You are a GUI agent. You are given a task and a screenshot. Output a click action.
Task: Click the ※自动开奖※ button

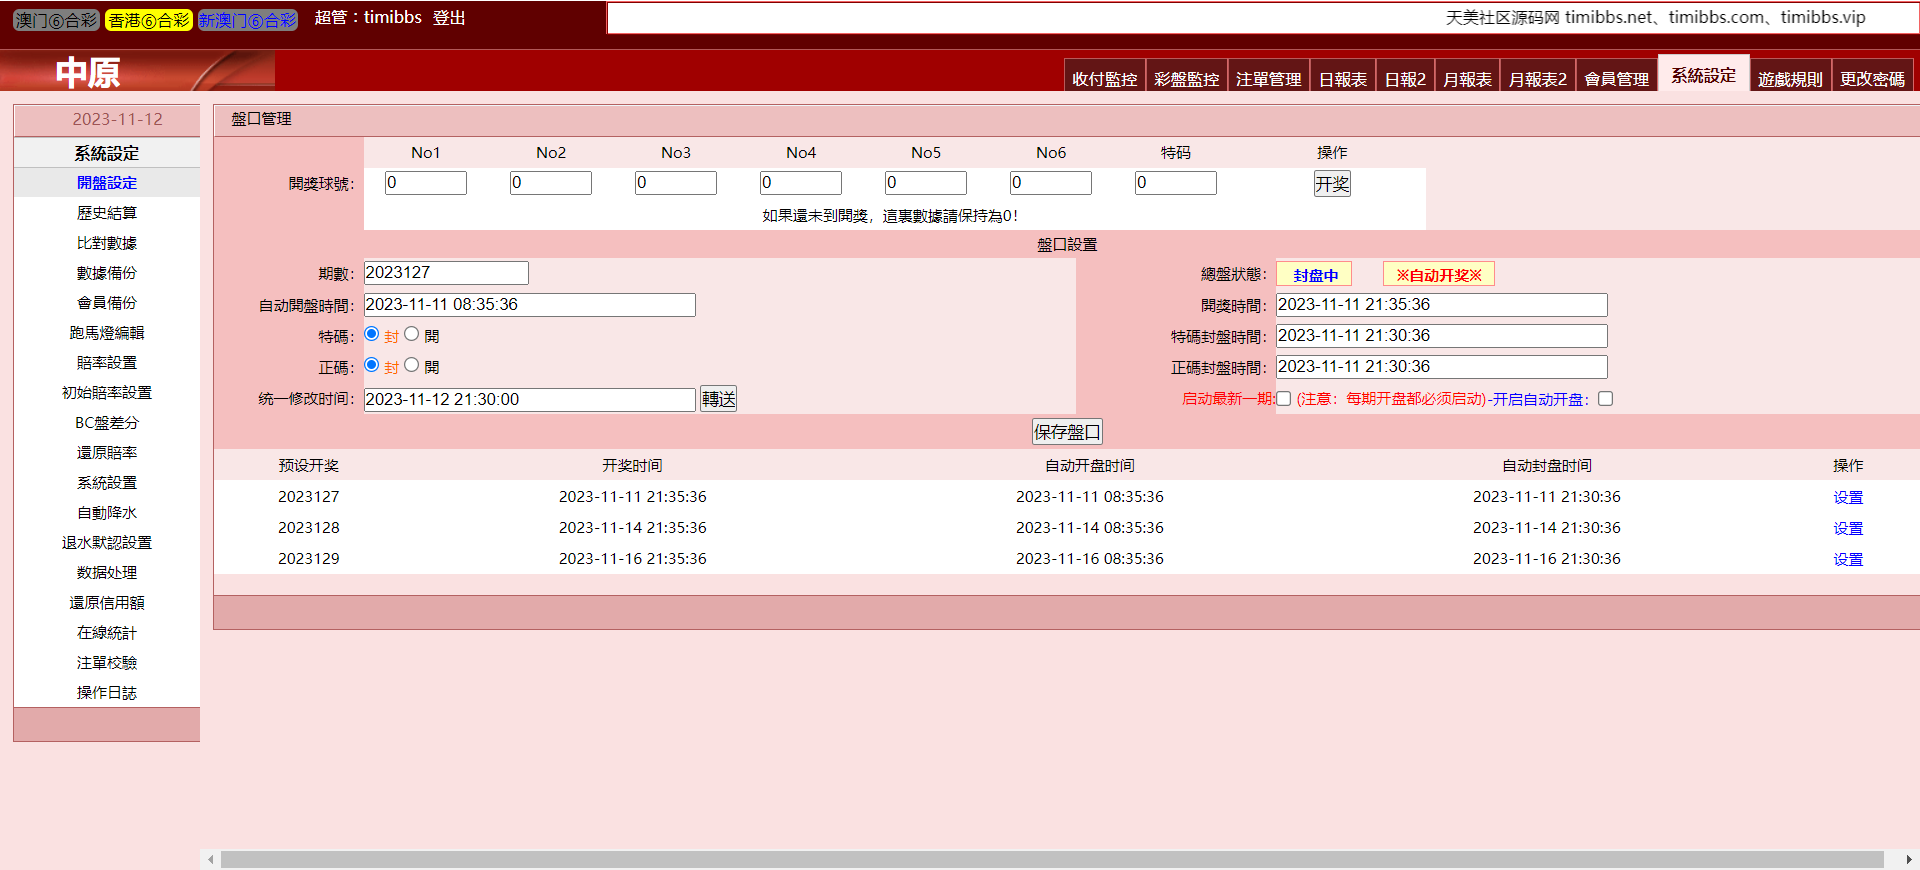[1439, 275]
